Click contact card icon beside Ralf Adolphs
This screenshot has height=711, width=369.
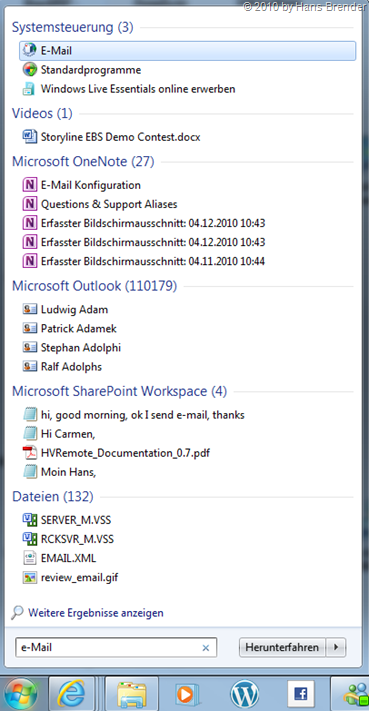pyautogui.click(x=29, y=366)
